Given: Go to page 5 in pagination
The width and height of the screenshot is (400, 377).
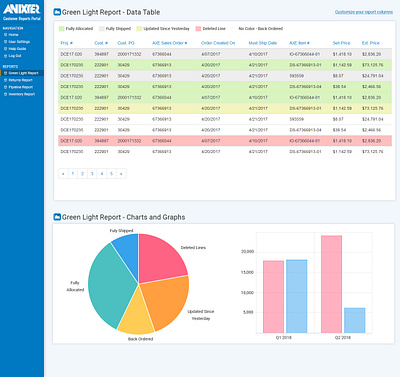Looking at the screenshot, I should [x=111, y=174].
